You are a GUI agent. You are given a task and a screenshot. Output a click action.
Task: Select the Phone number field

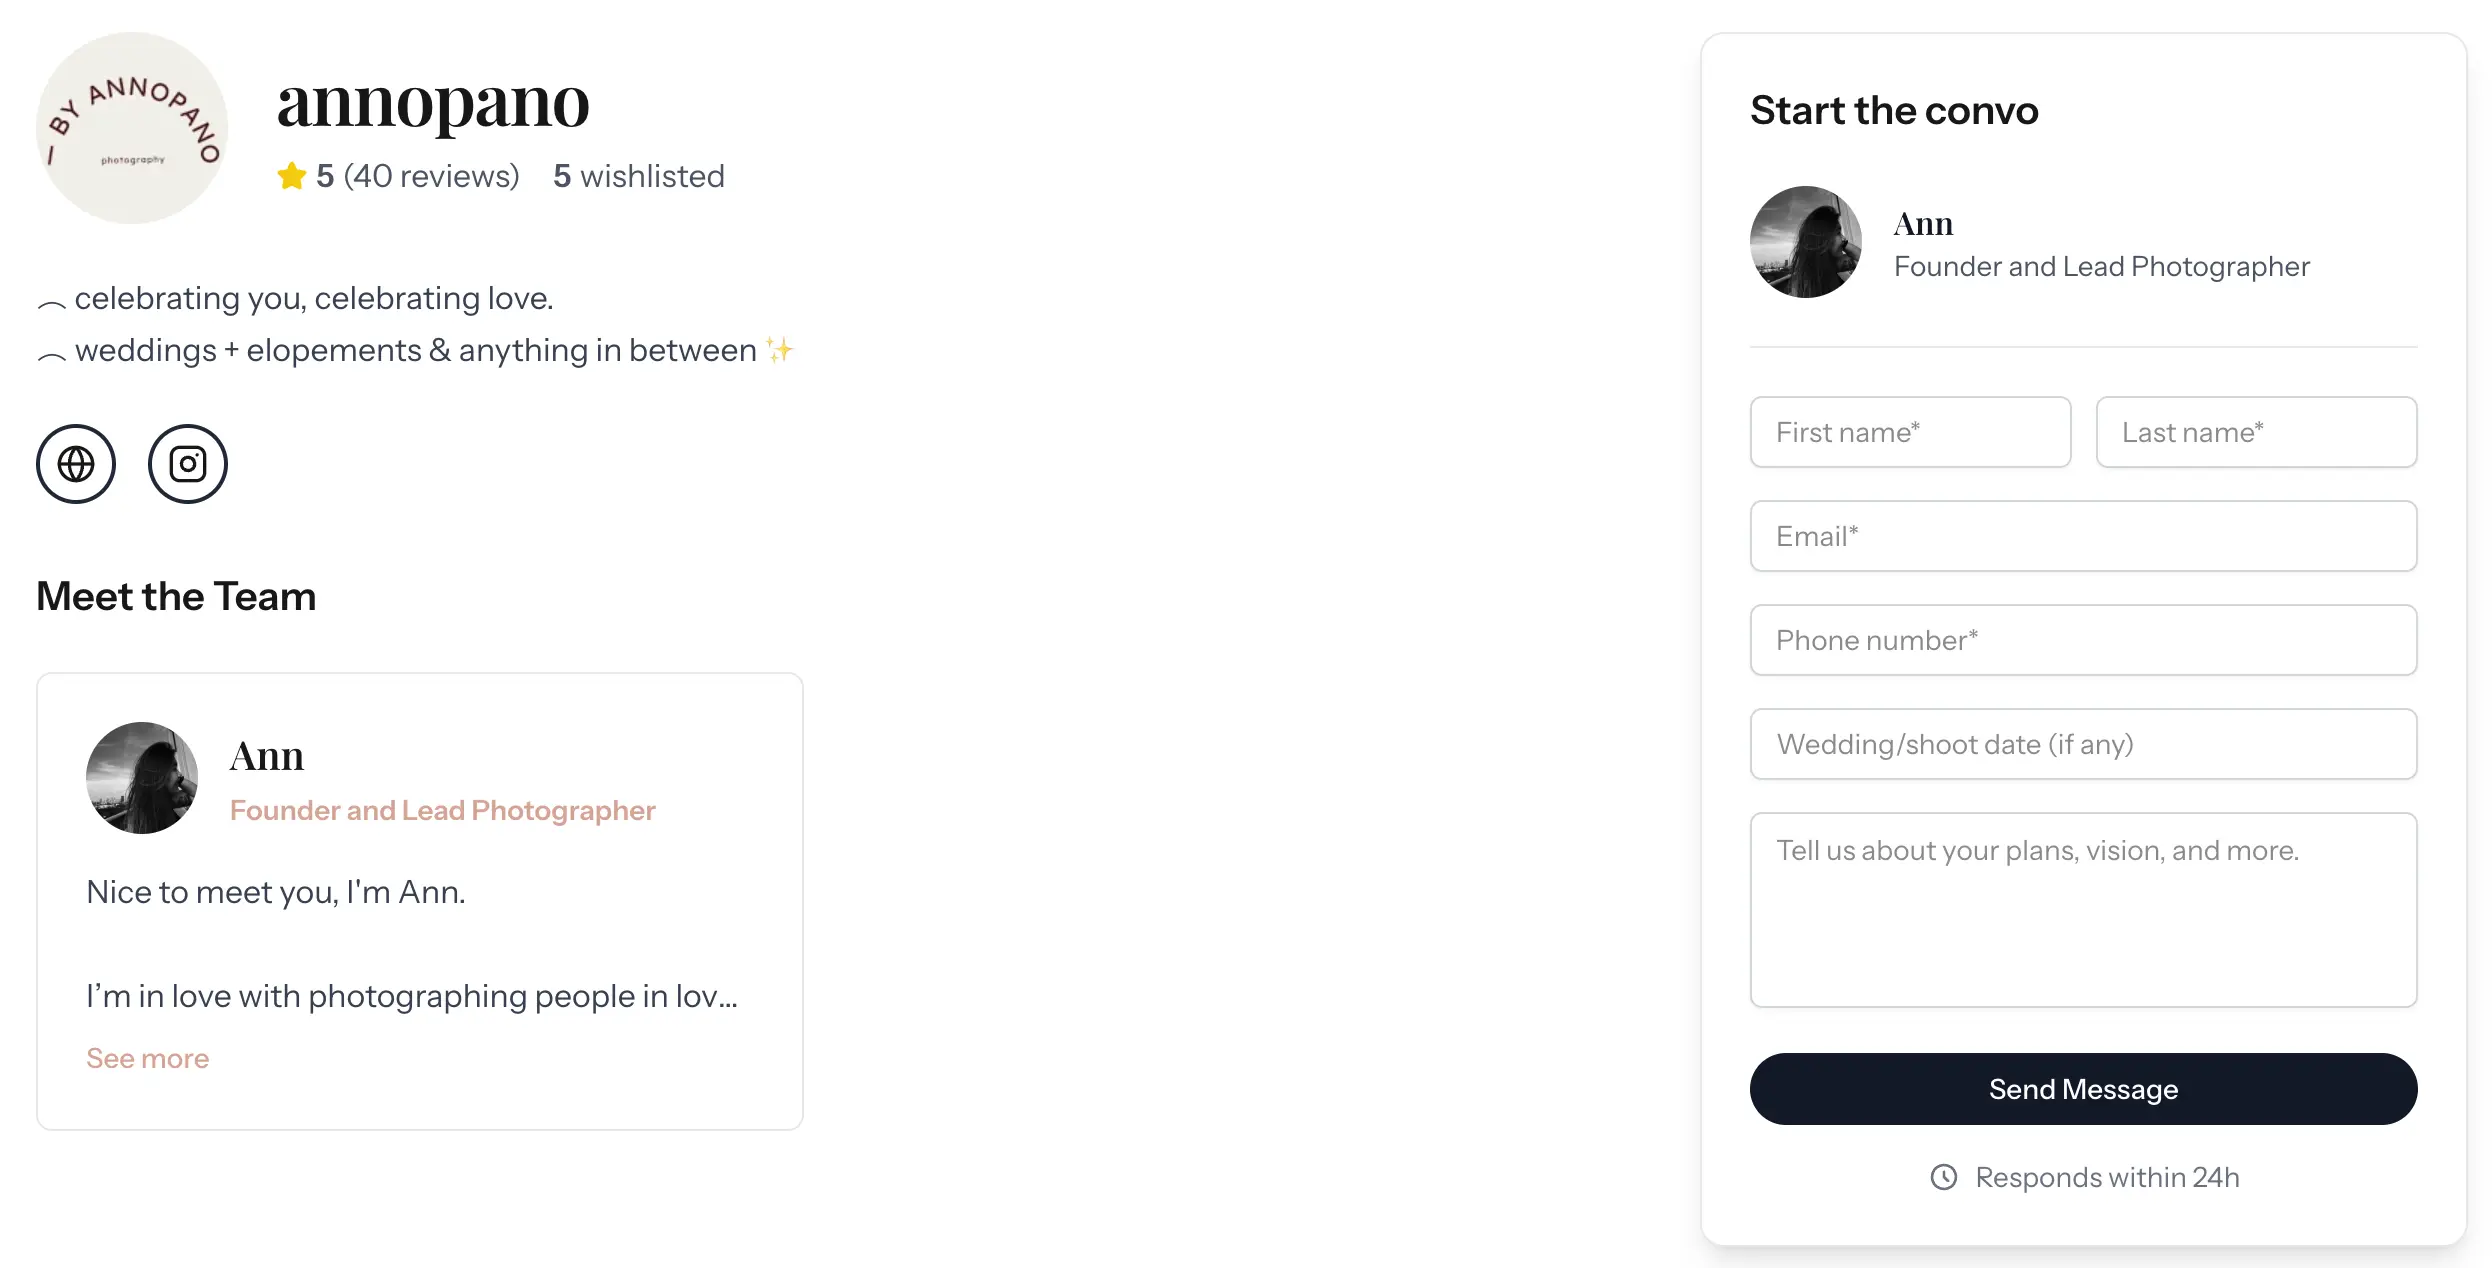tap(2083, 640)
